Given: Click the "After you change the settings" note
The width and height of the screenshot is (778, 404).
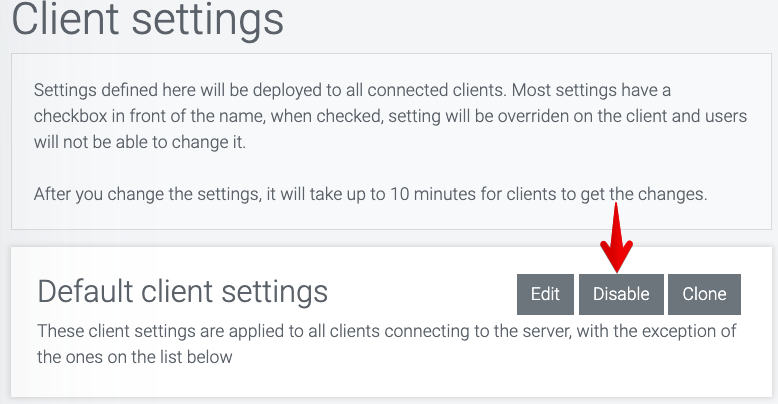Looking at the screenshot, I should coord(370,194).
